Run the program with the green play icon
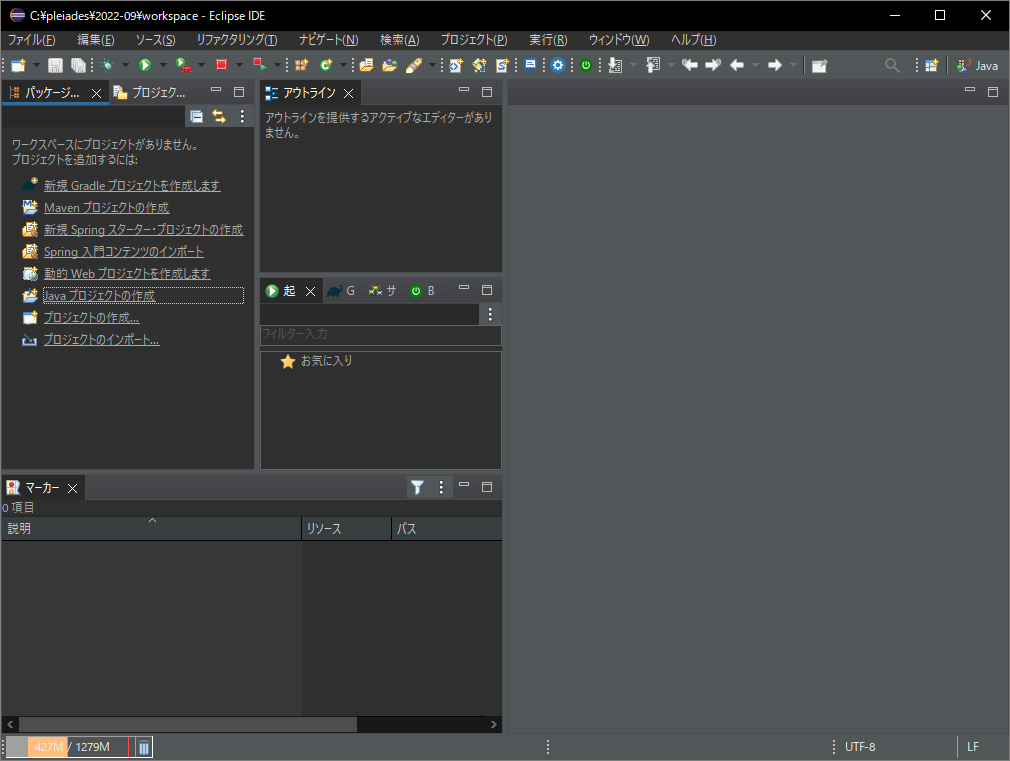Image resolution: width=1010 pixels, height=761 pixels. coord(145,65)
